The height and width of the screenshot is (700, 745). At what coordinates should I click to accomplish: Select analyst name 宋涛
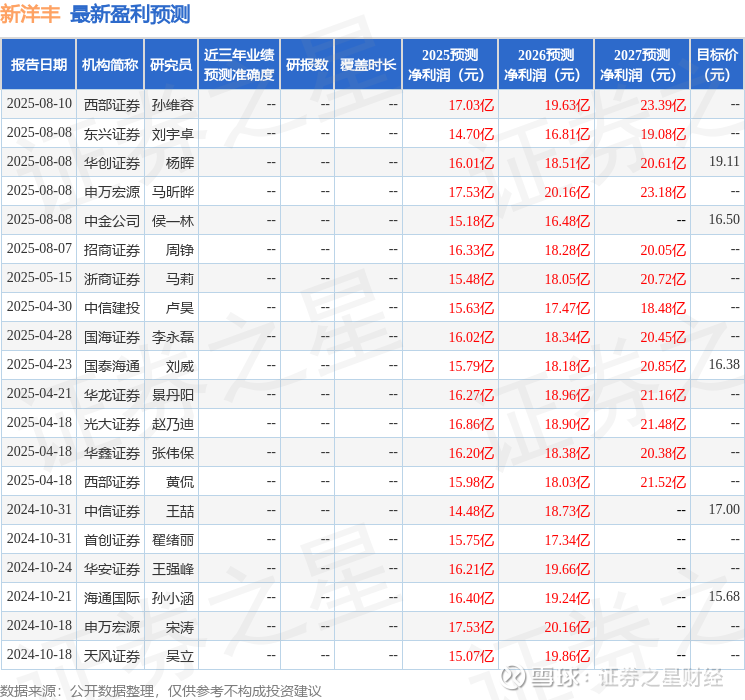click(180, 627)
